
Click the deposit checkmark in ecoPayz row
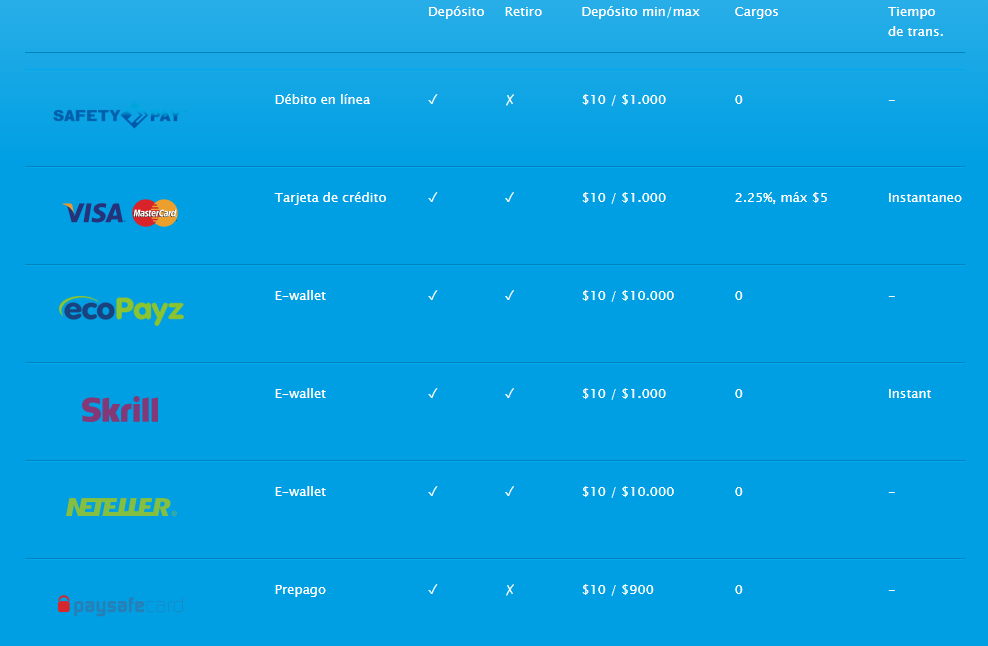pyautogui.click(x=433, y=295)
